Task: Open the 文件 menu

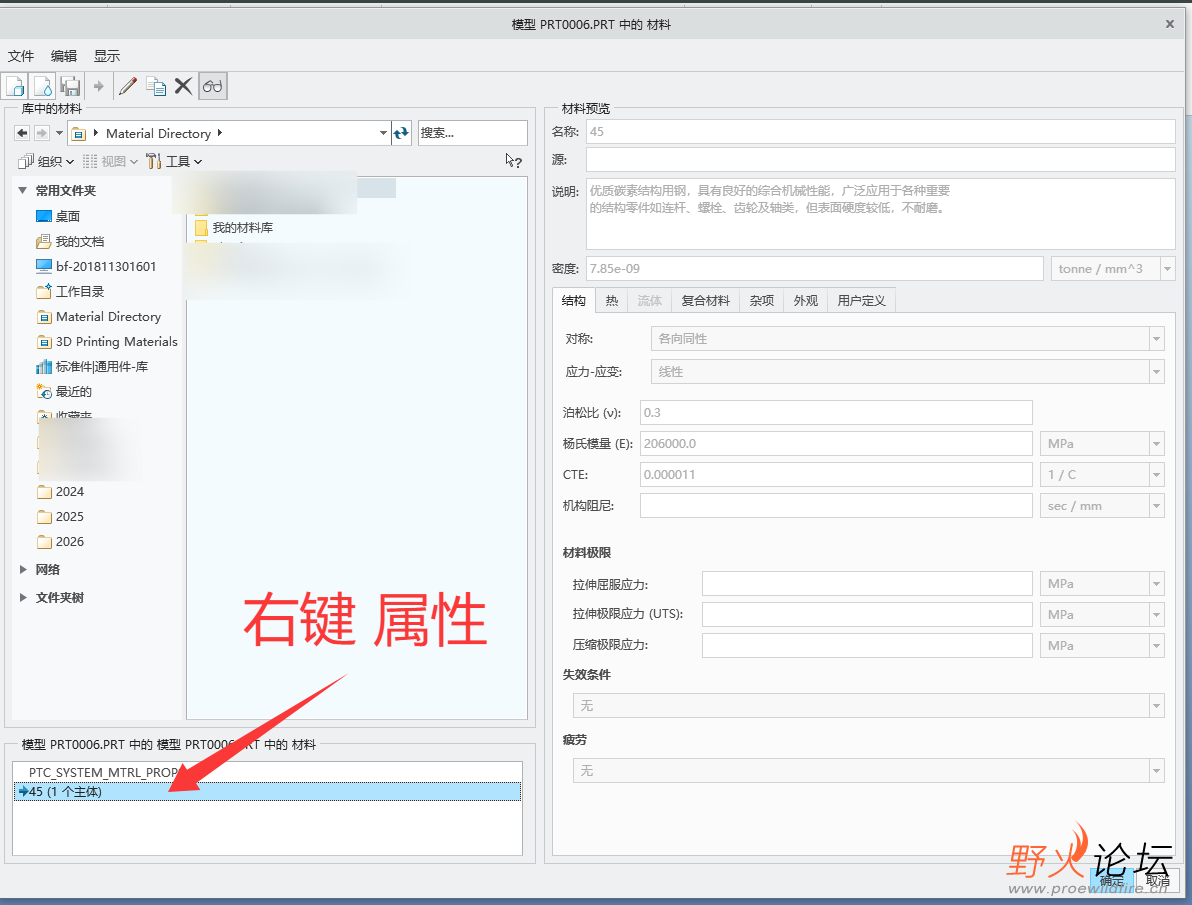Action: coord(20,56)
